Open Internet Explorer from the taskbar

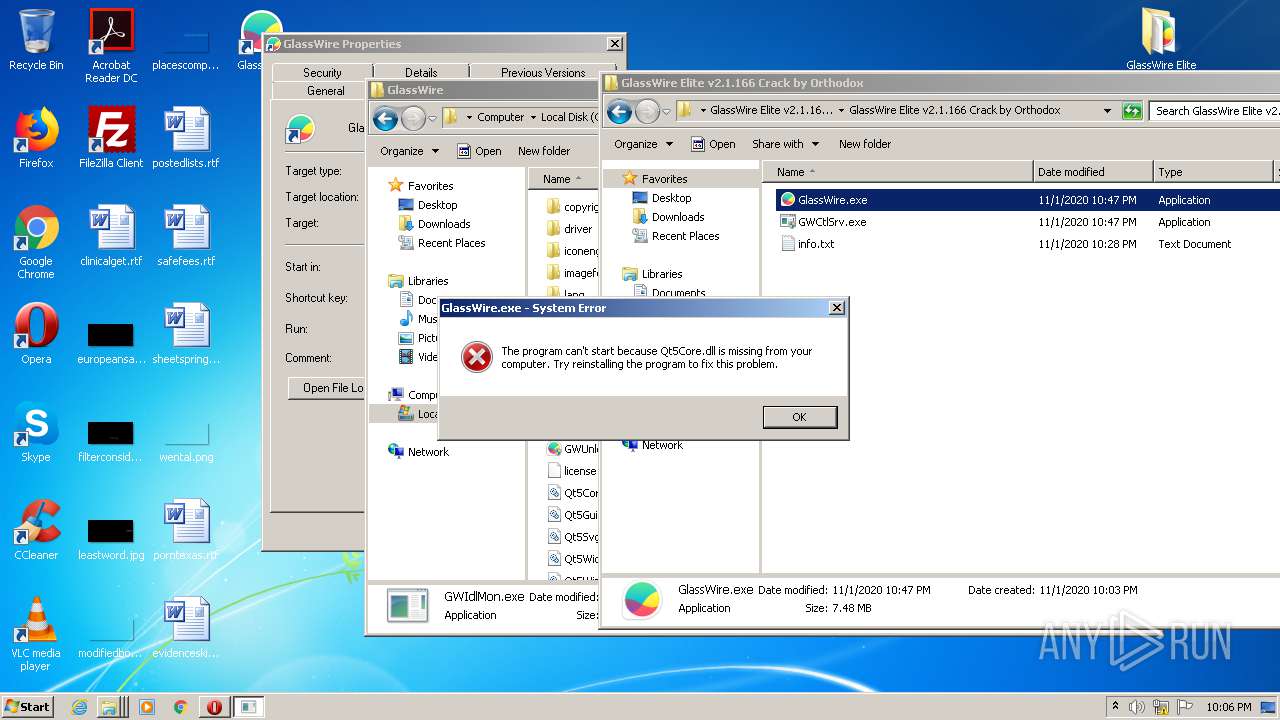pos(80,707)
